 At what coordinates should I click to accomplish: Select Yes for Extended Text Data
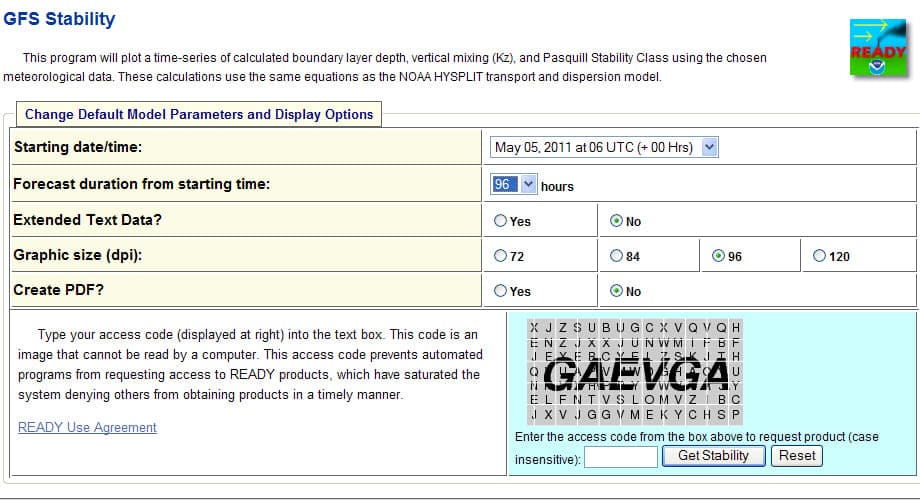(501, 221)
